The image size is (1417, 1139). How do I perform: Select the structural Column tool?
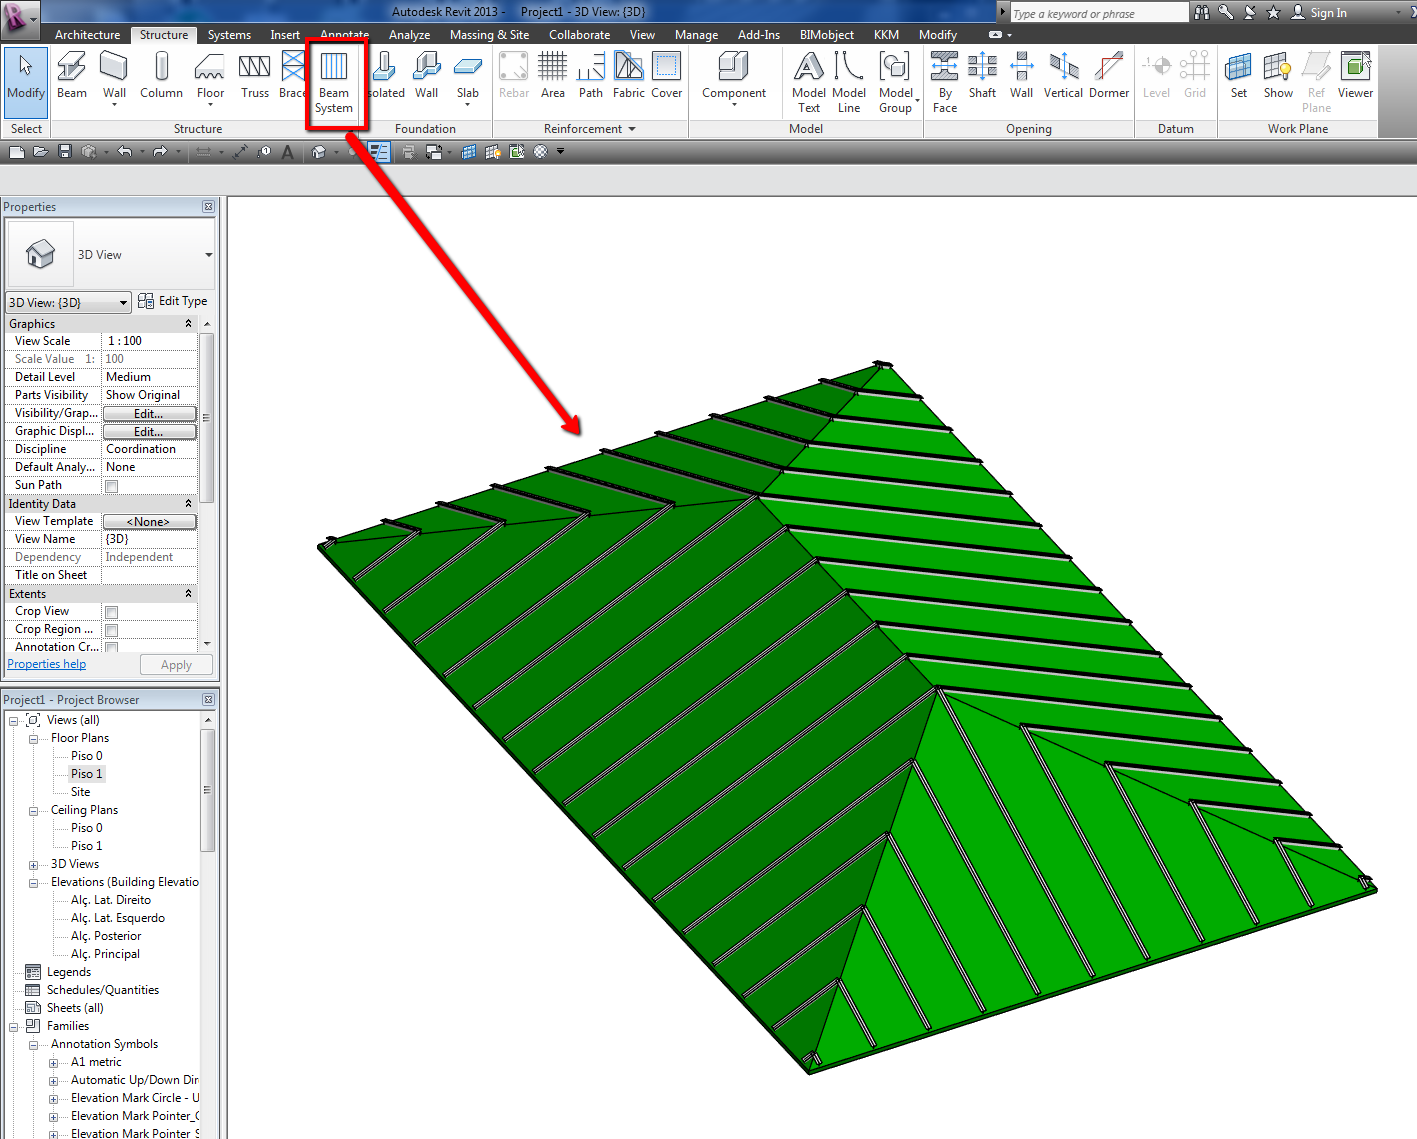point(161,76)
